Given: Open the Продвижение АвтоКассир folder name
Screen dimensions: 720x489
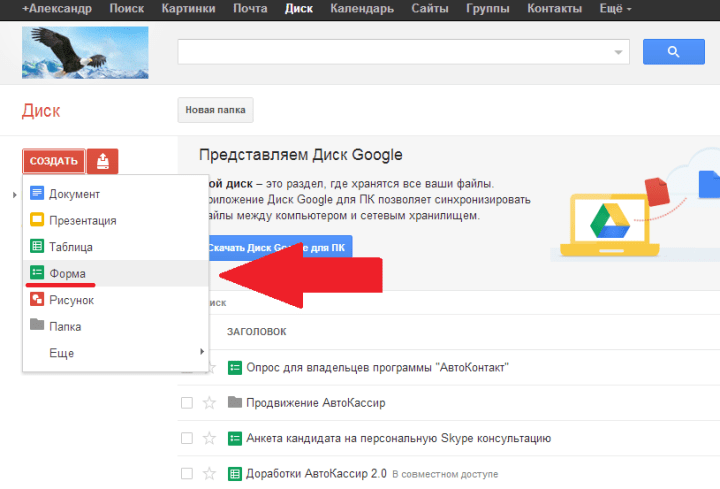Looking at the screenshot, I should point(316,403).
